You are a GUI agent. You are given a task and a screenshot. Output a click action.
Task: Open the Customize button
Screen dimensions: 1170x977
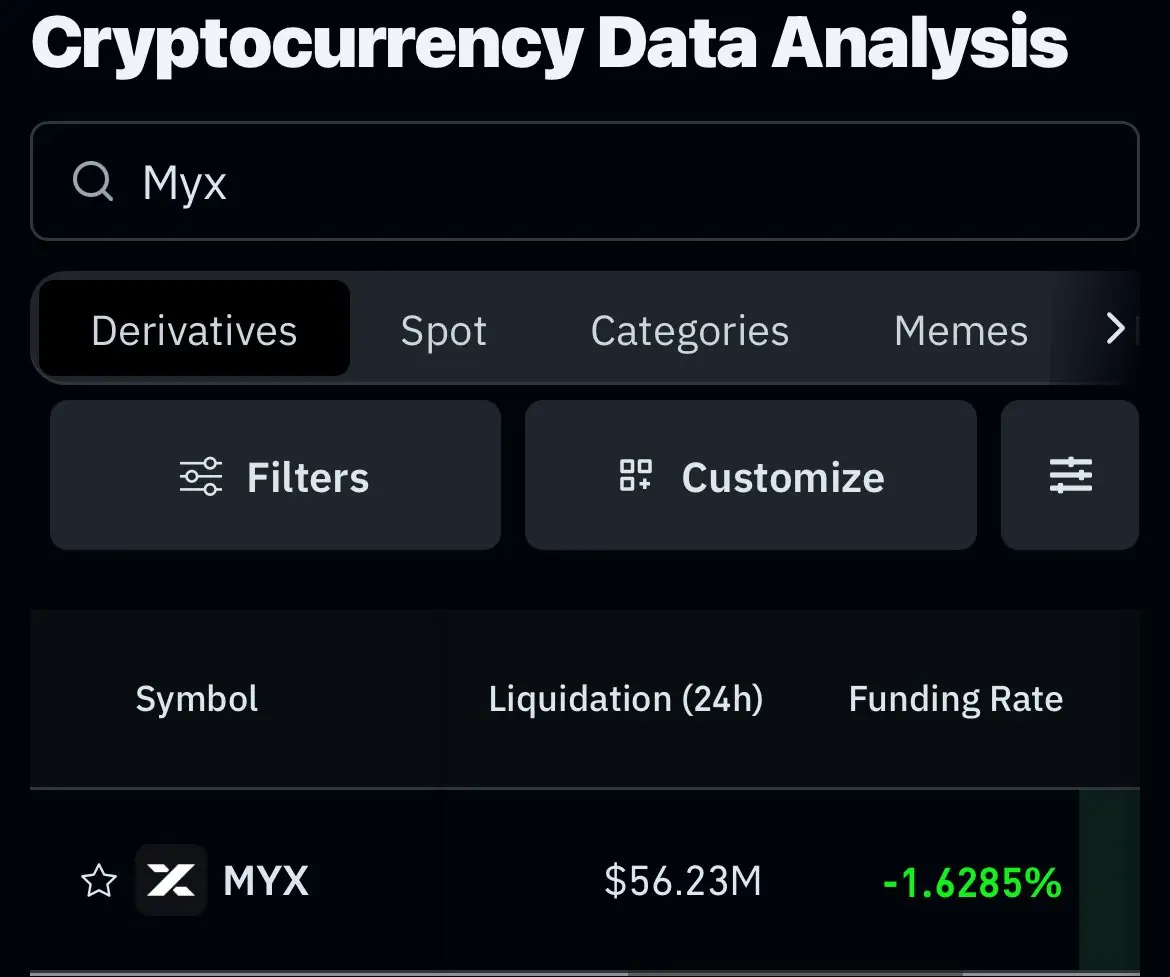pos(751,475)
